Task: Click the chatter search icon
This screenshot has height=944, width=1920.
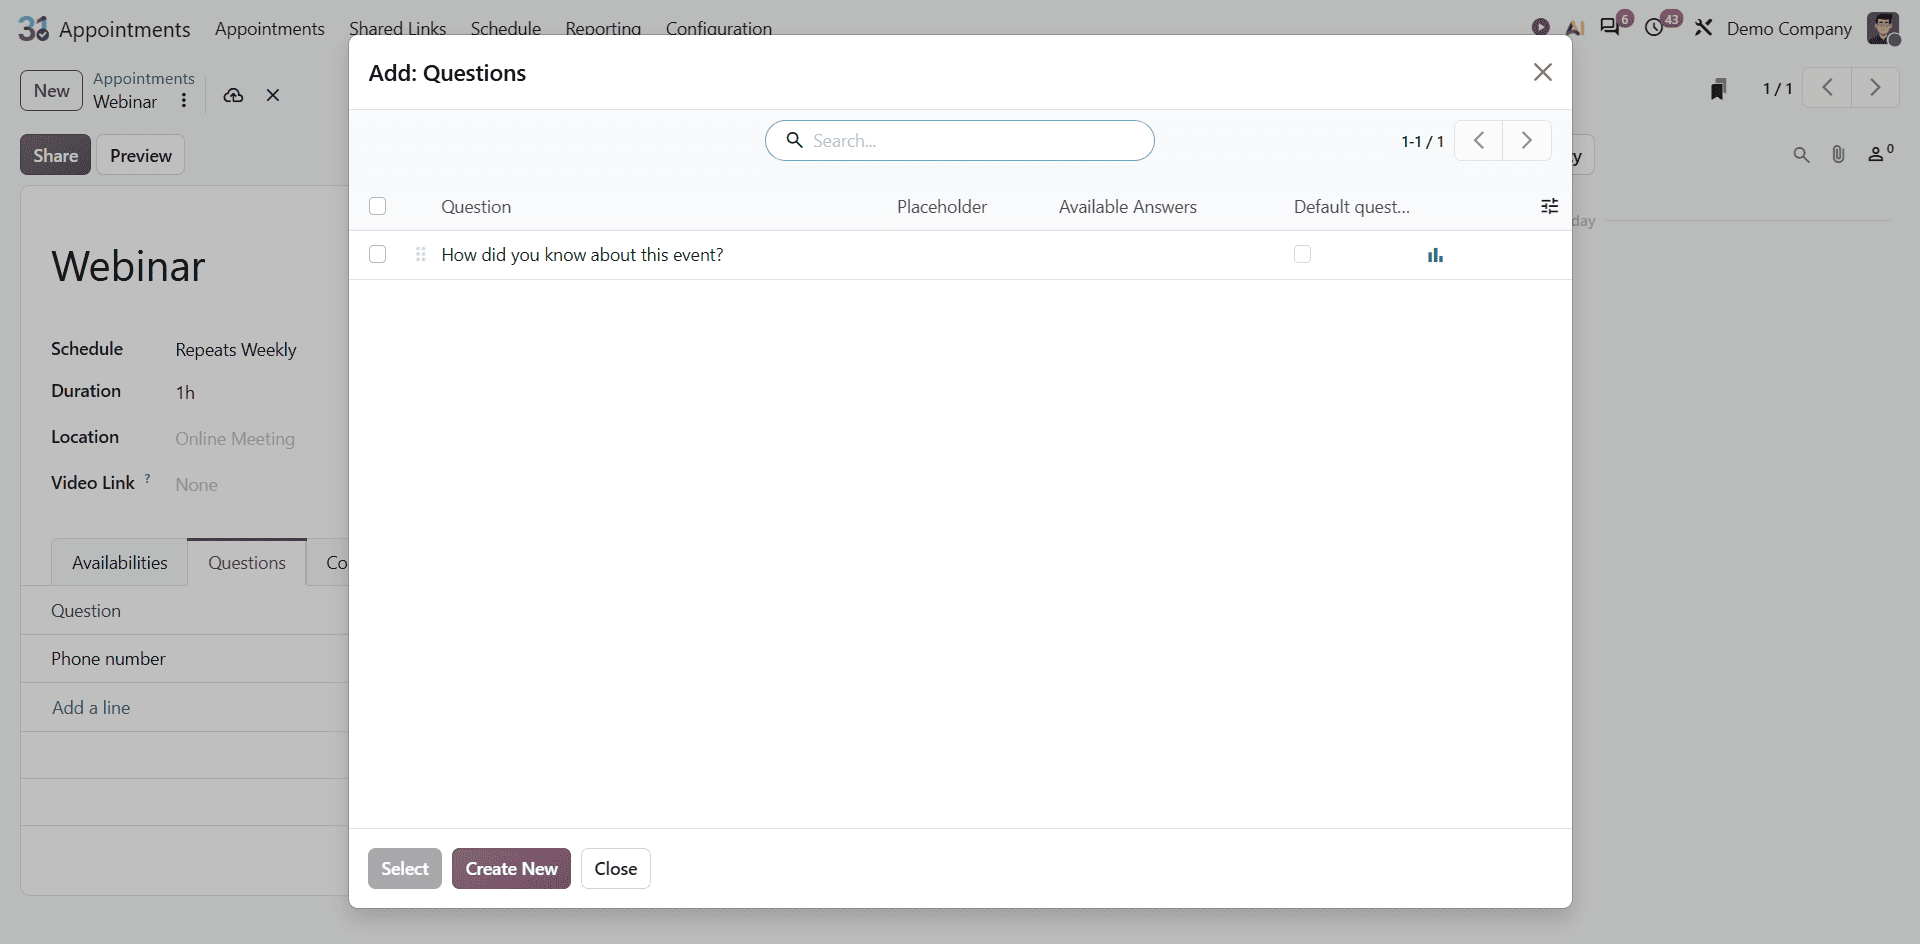Action: tap(1801, 155)
